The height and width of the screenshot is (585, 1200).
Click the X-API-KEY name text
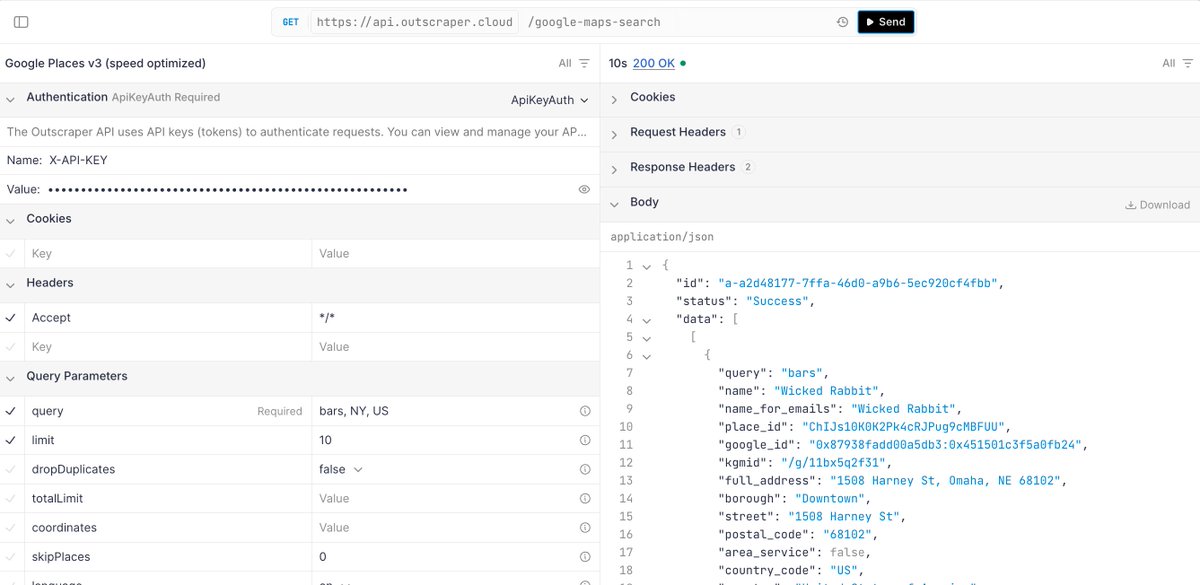click(78, 160)
